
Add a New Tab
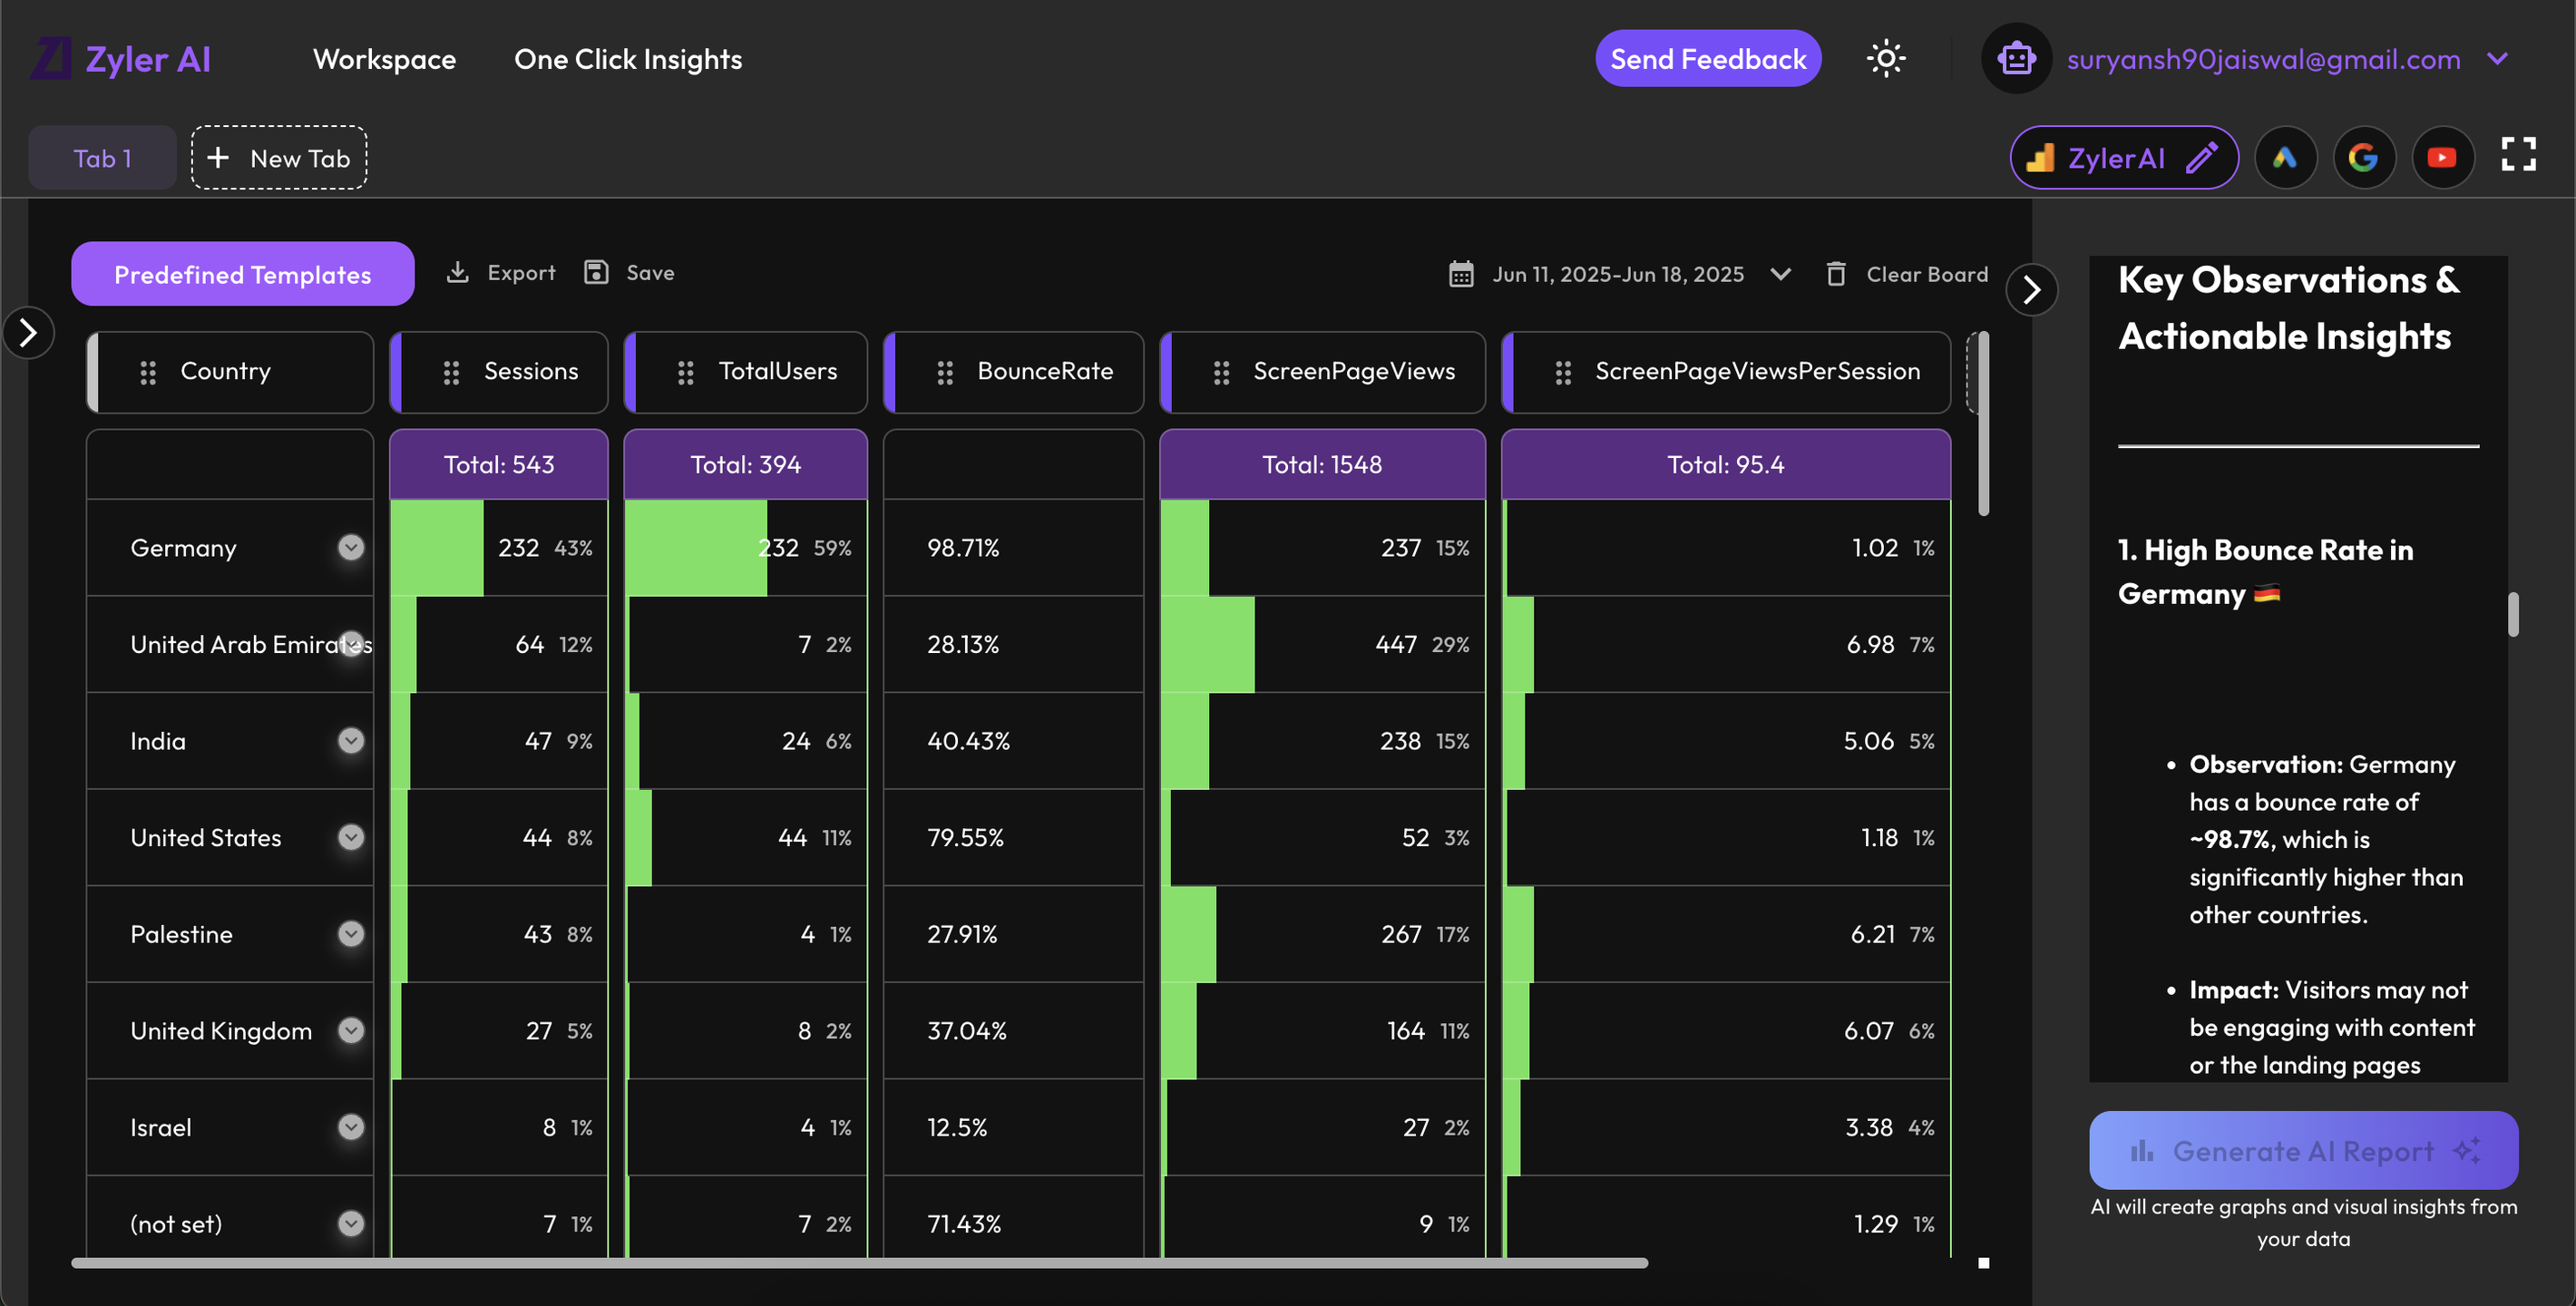(x=279, y=158)
